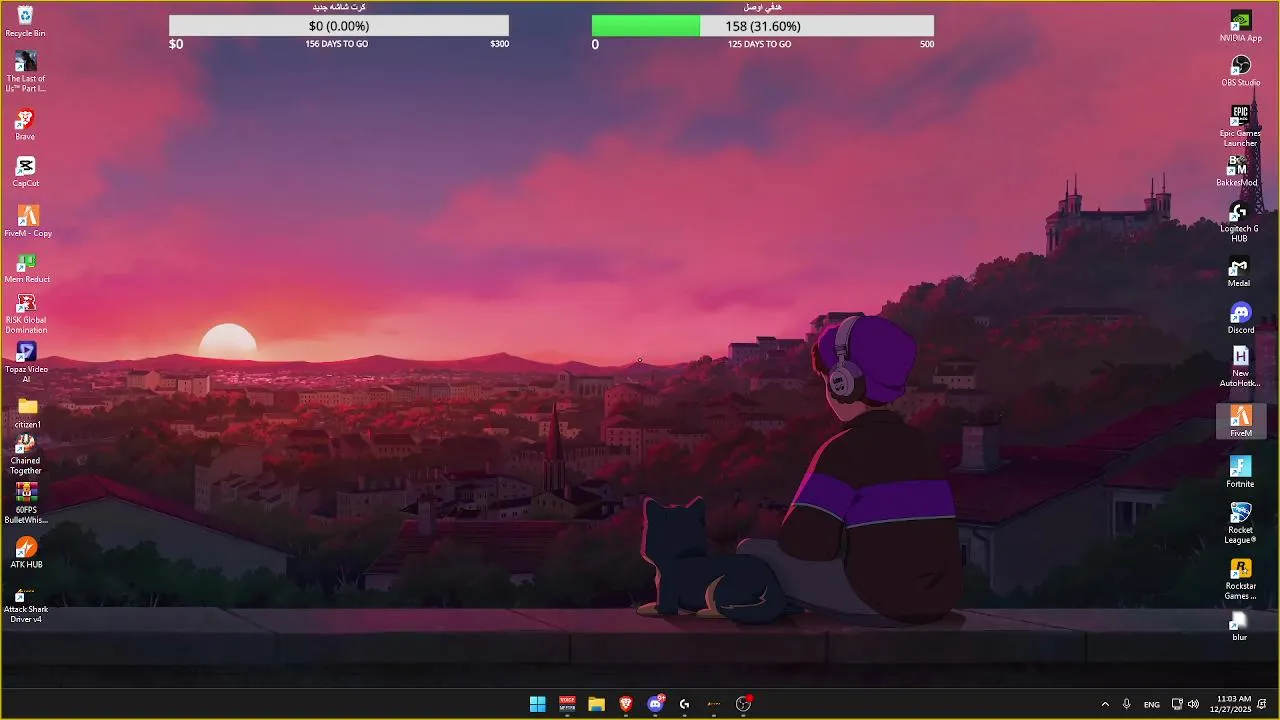Screen dimensions: 1280x720
Task: Select the Rocket League desktop icon
Action: 1240,523
